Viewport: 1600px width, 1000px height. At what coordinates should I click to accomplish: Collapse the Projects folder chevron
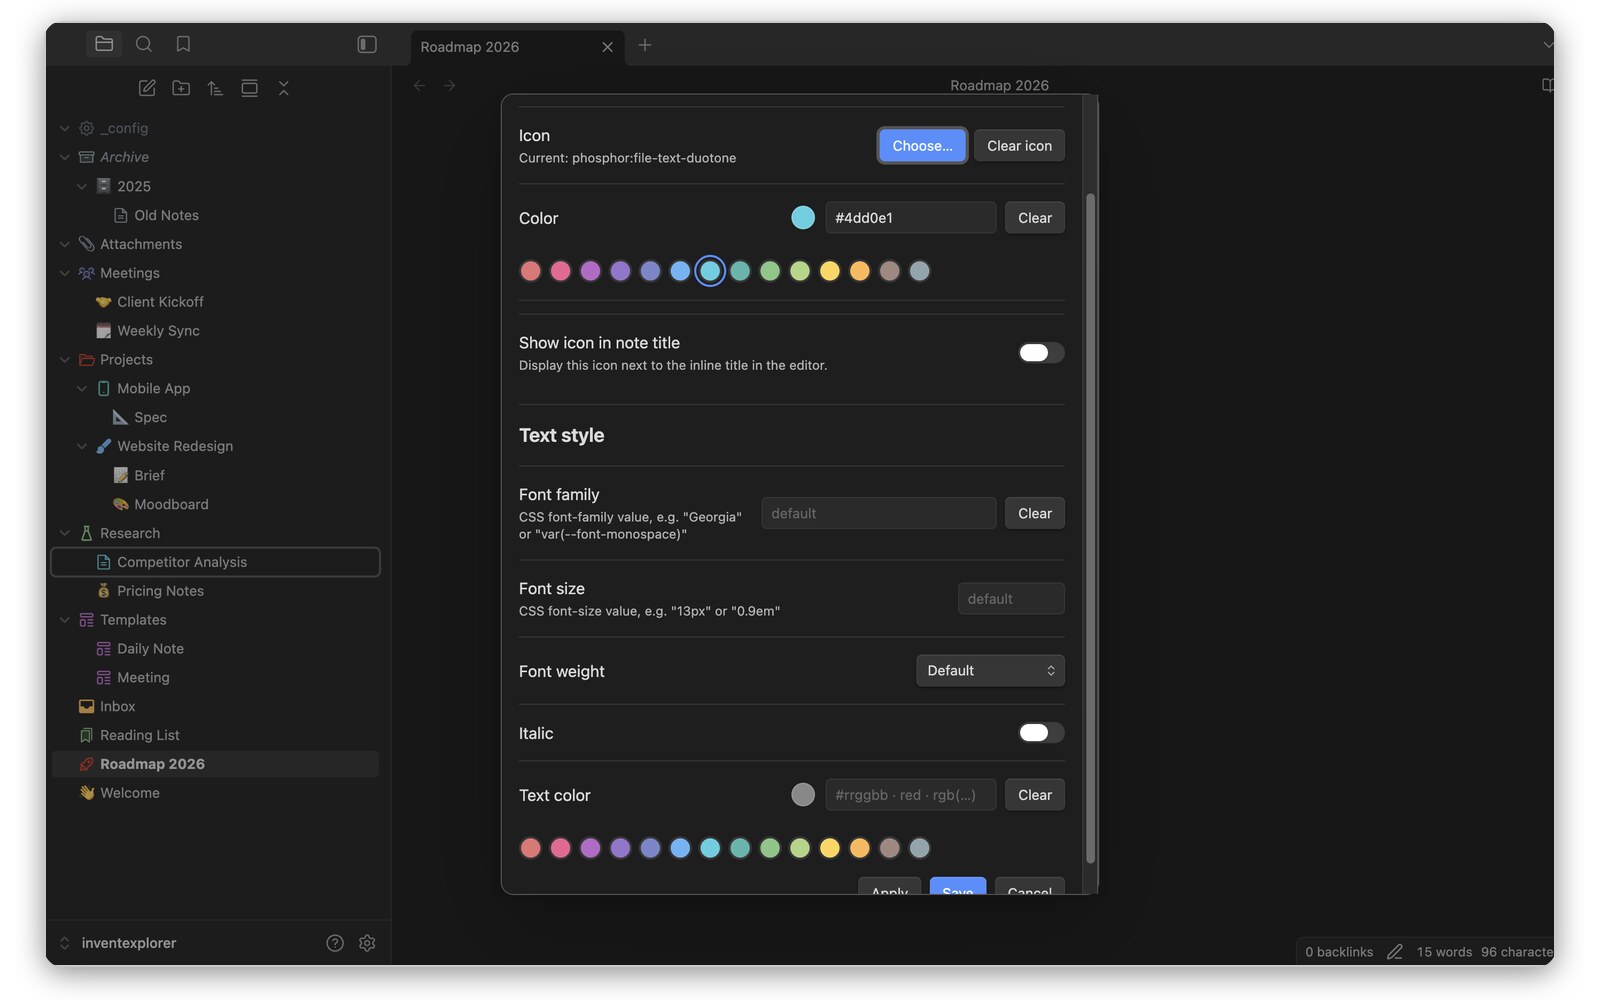[65, 360]
